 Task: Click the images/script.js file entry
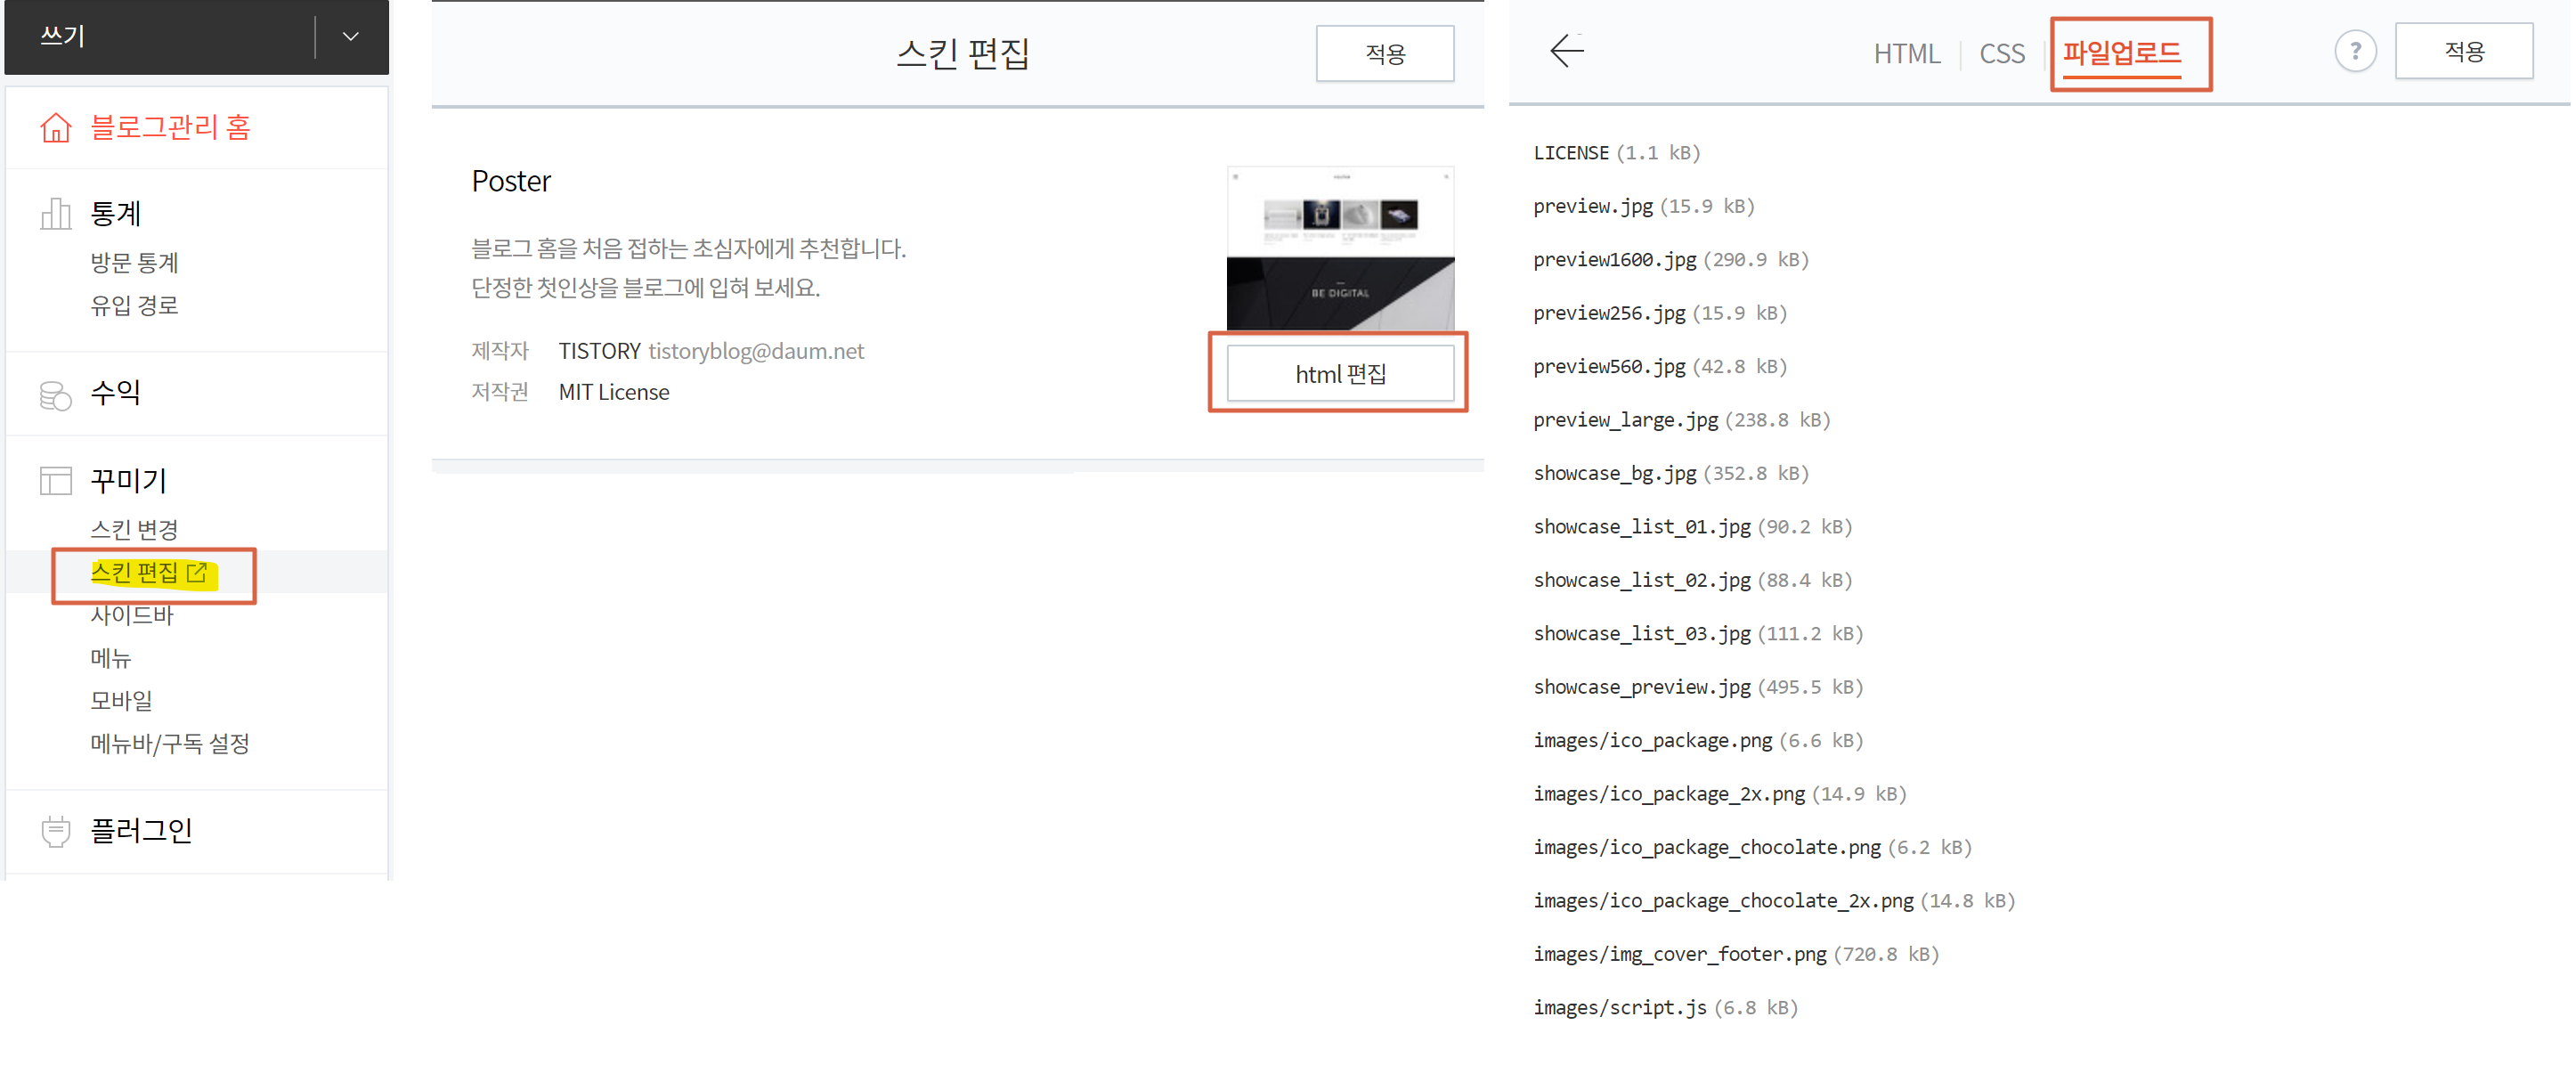(x=1619, y=1007)
